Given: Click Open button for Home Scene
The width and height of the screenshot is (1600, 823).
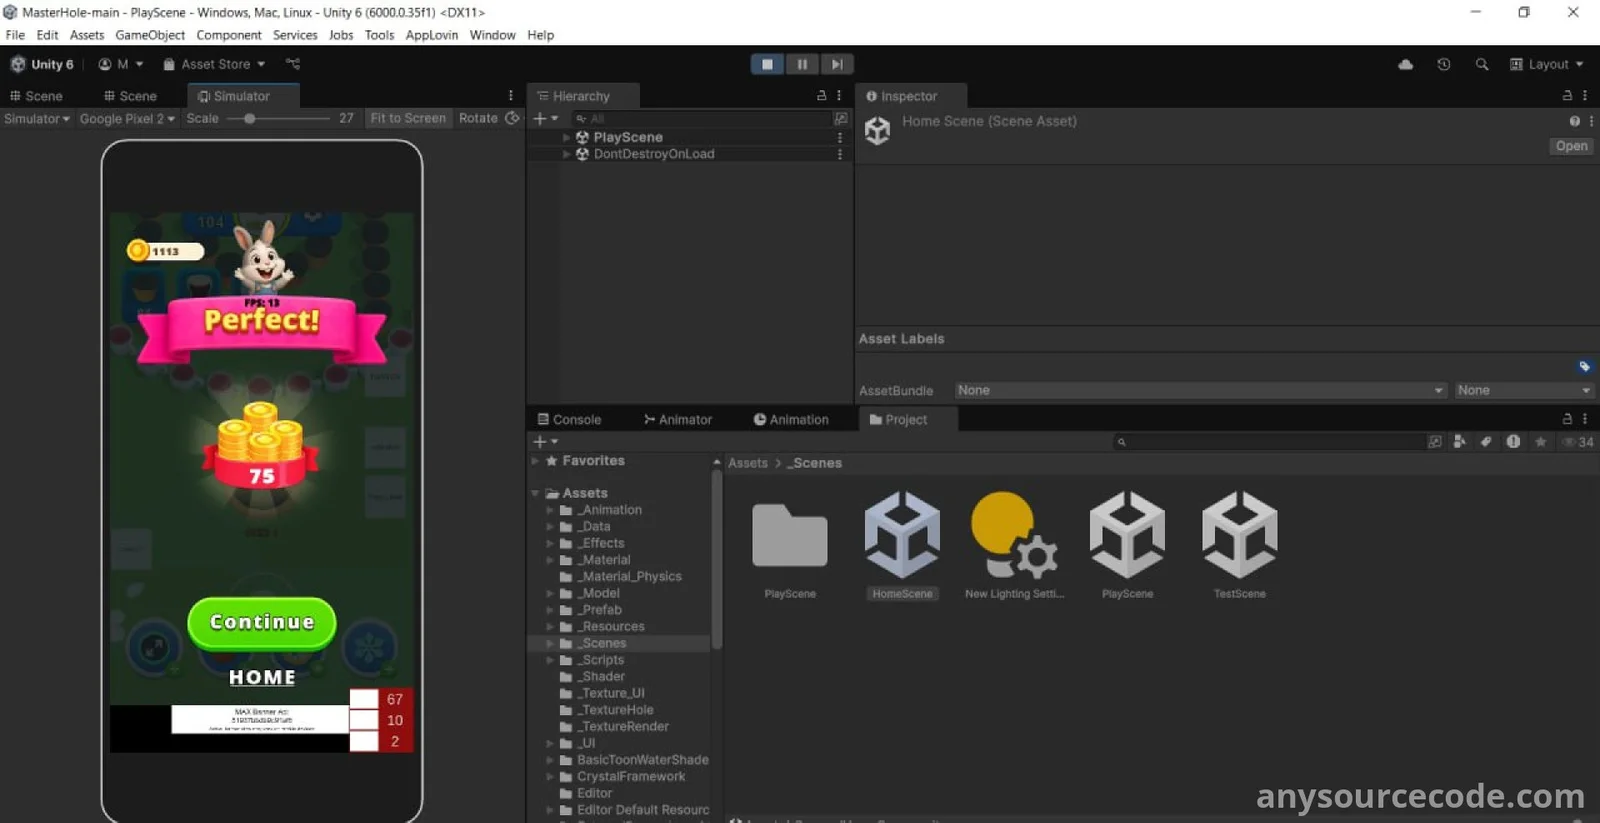Looking at the screenshot, I should coord(1570,146).
